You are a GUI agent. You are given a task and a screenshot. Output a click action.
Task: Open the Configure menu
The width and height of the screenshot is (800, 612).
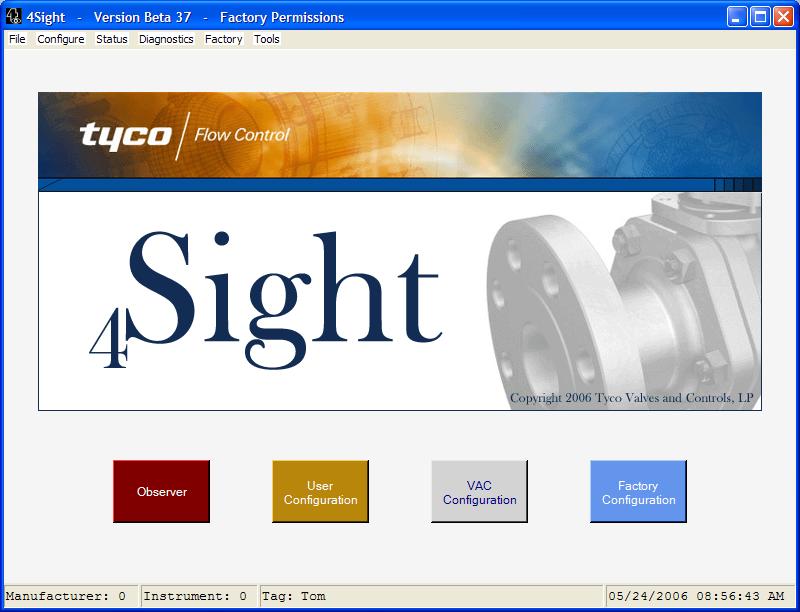(61, 39)
